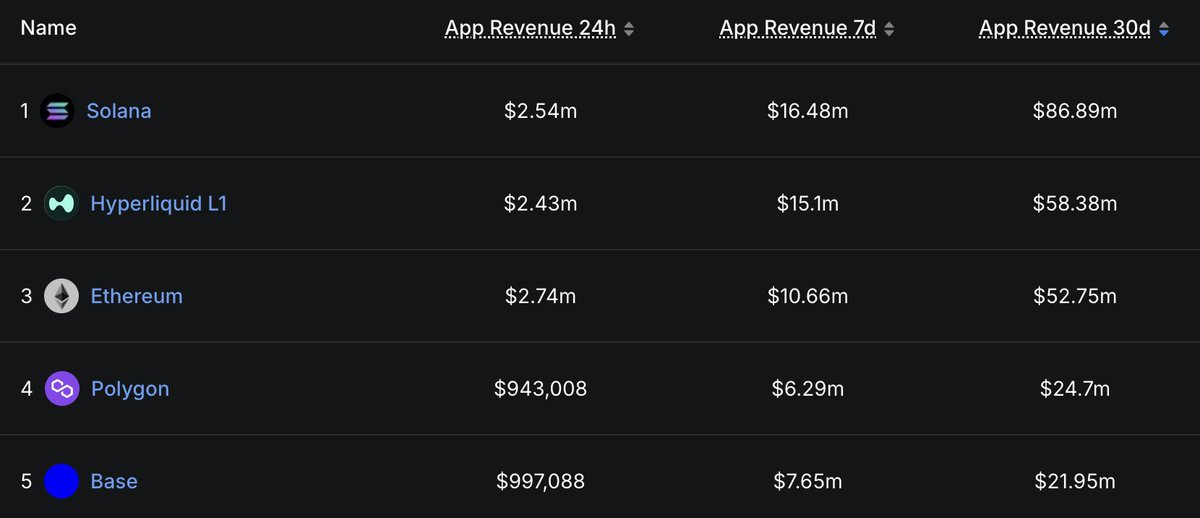
Task: Open the Solana chain link
Action: 119,111
